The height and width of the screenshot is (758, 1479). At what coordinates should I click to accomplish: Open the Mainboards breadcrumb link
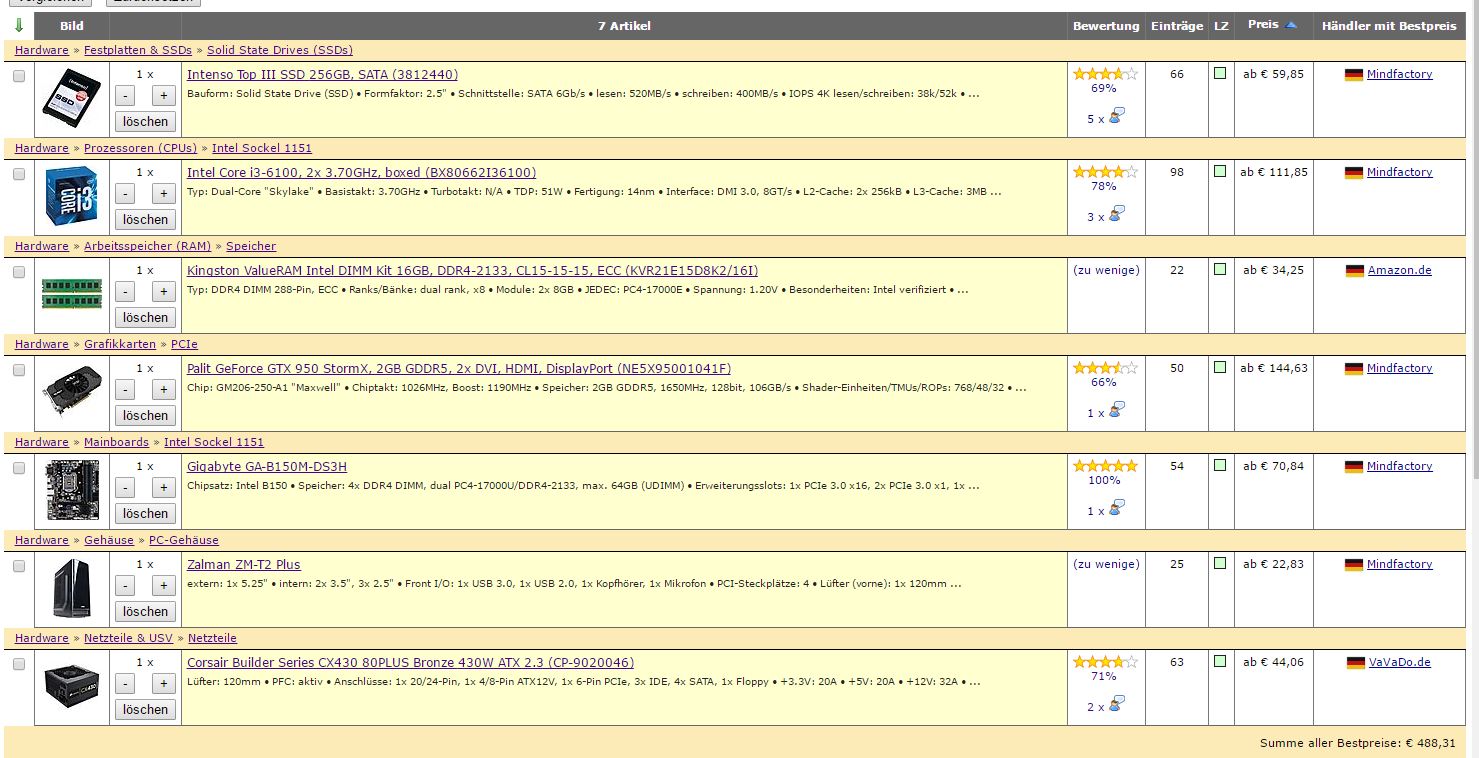point(116,442)
